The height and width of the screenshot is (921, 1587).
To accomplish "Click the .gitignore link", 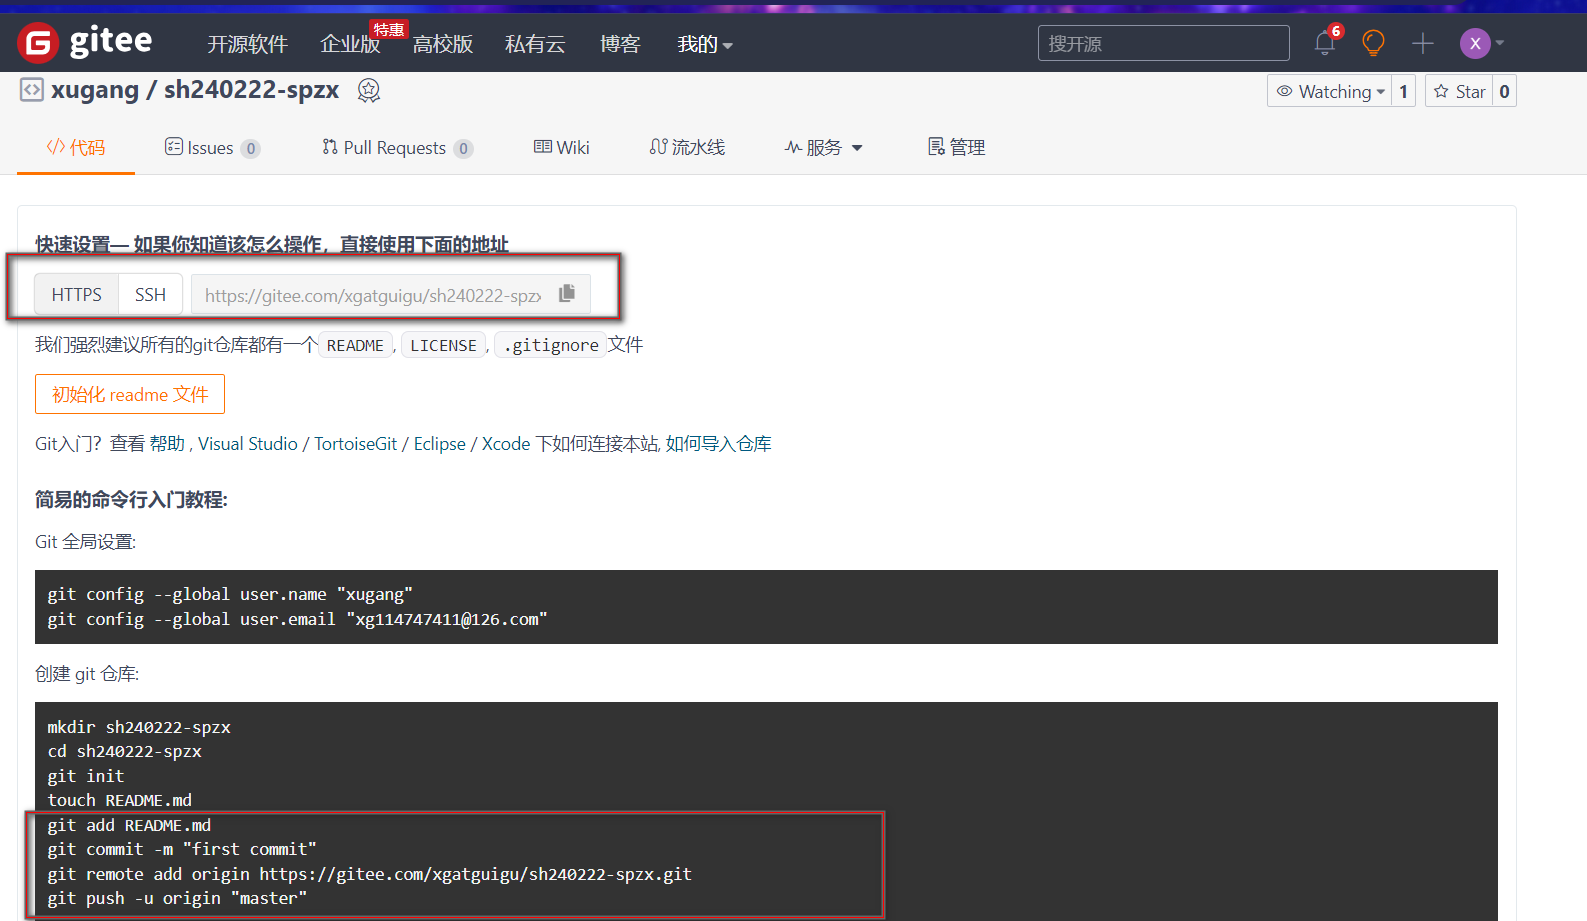I will tap(551, 345).
